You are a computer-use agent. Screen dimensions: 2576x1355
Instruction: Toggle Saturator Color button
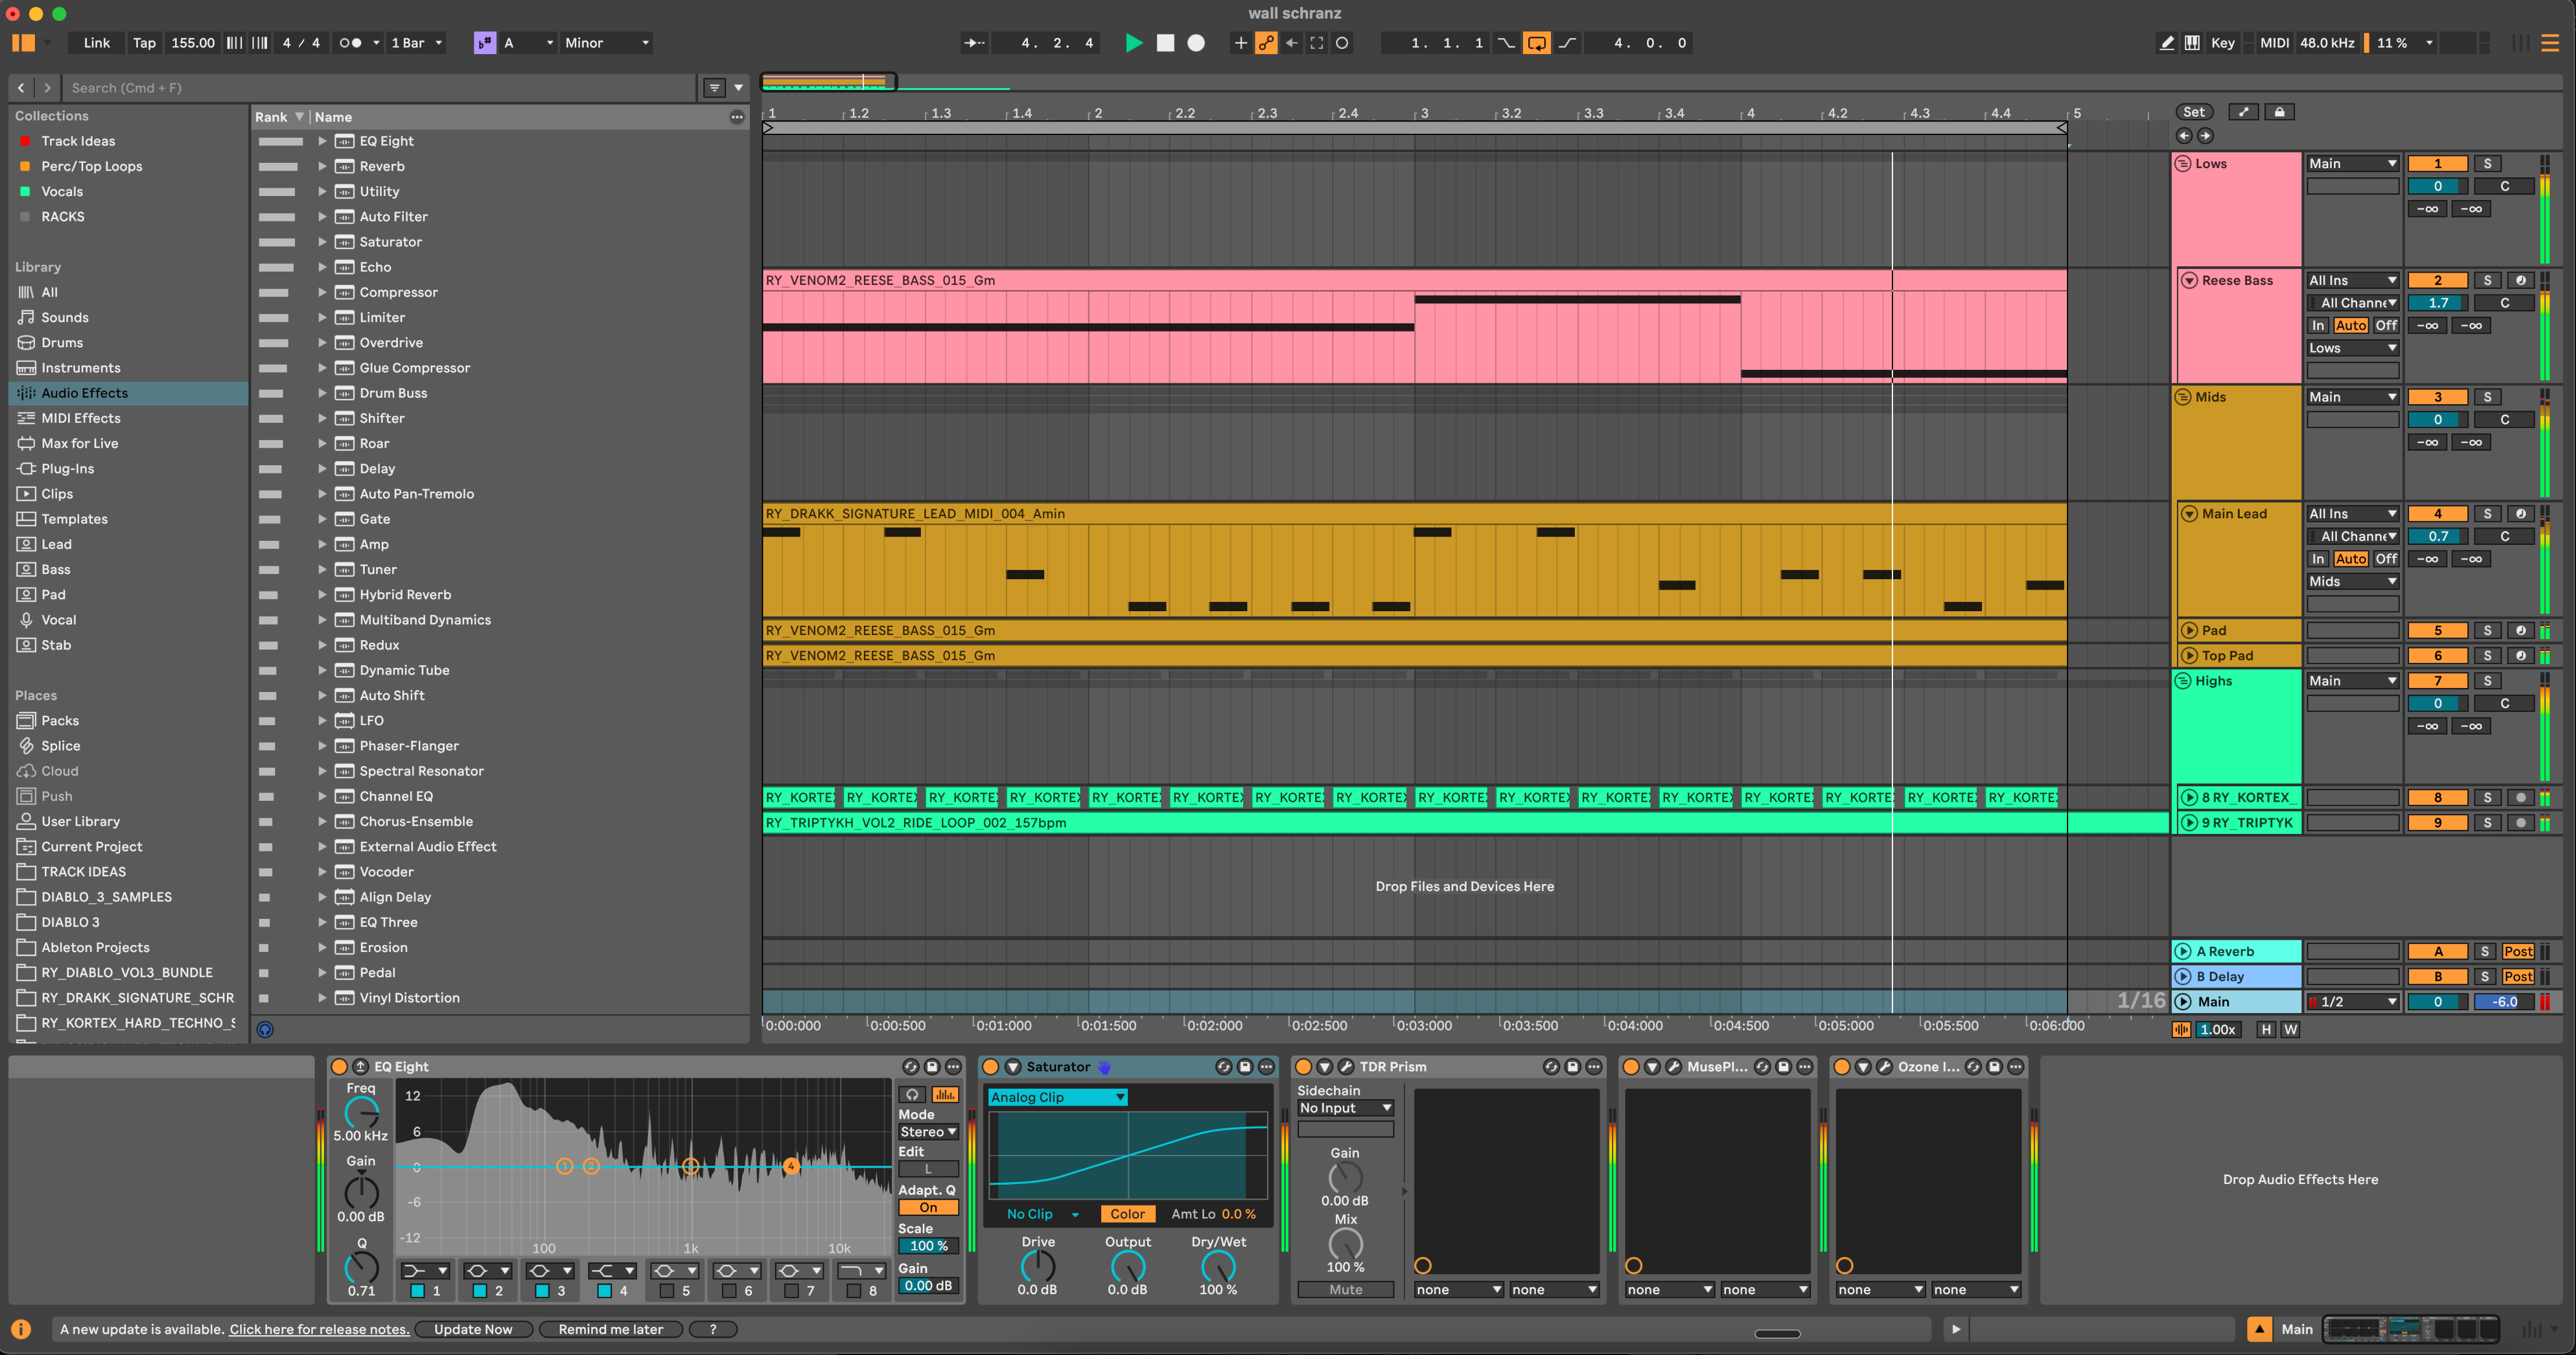1127,1214
